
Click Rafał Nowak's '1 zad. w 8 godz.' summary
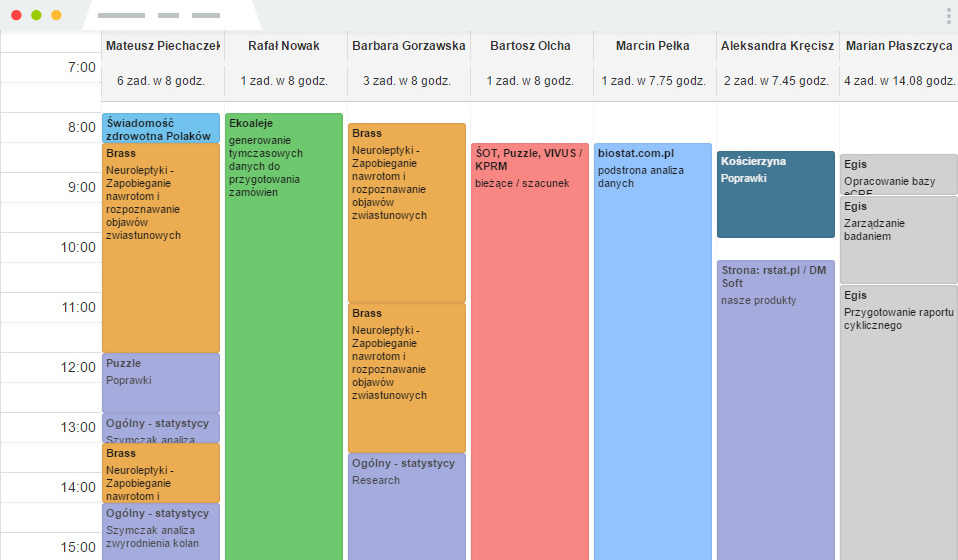coord(284,81)
